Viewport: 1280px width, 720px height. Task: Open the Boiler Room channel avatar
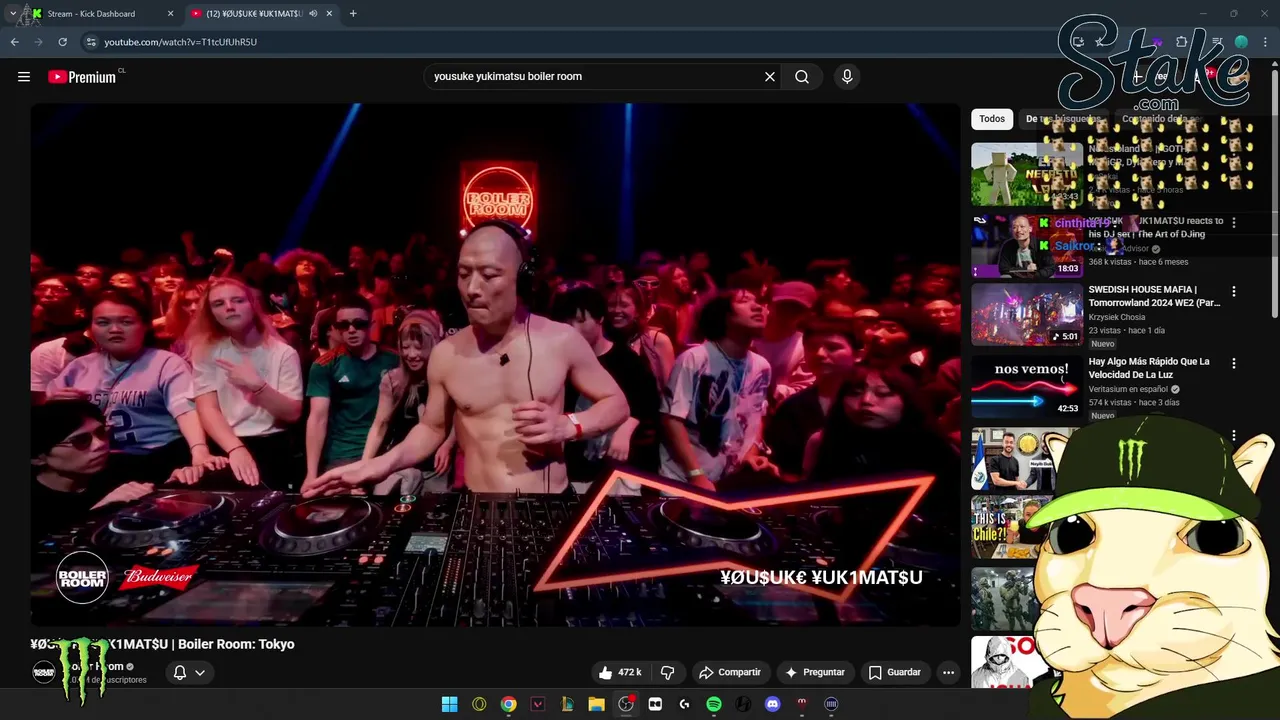44,672
